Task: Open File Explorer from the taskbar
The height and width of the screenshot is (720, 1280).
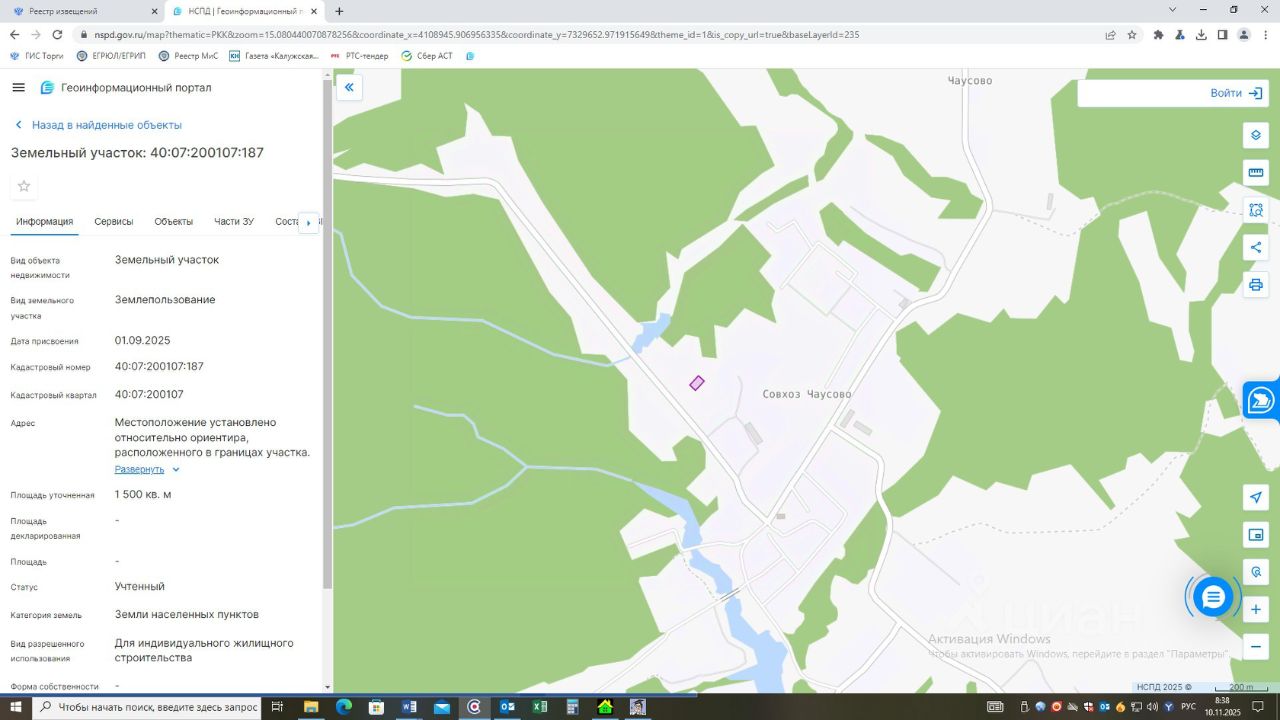Action: 311,707
